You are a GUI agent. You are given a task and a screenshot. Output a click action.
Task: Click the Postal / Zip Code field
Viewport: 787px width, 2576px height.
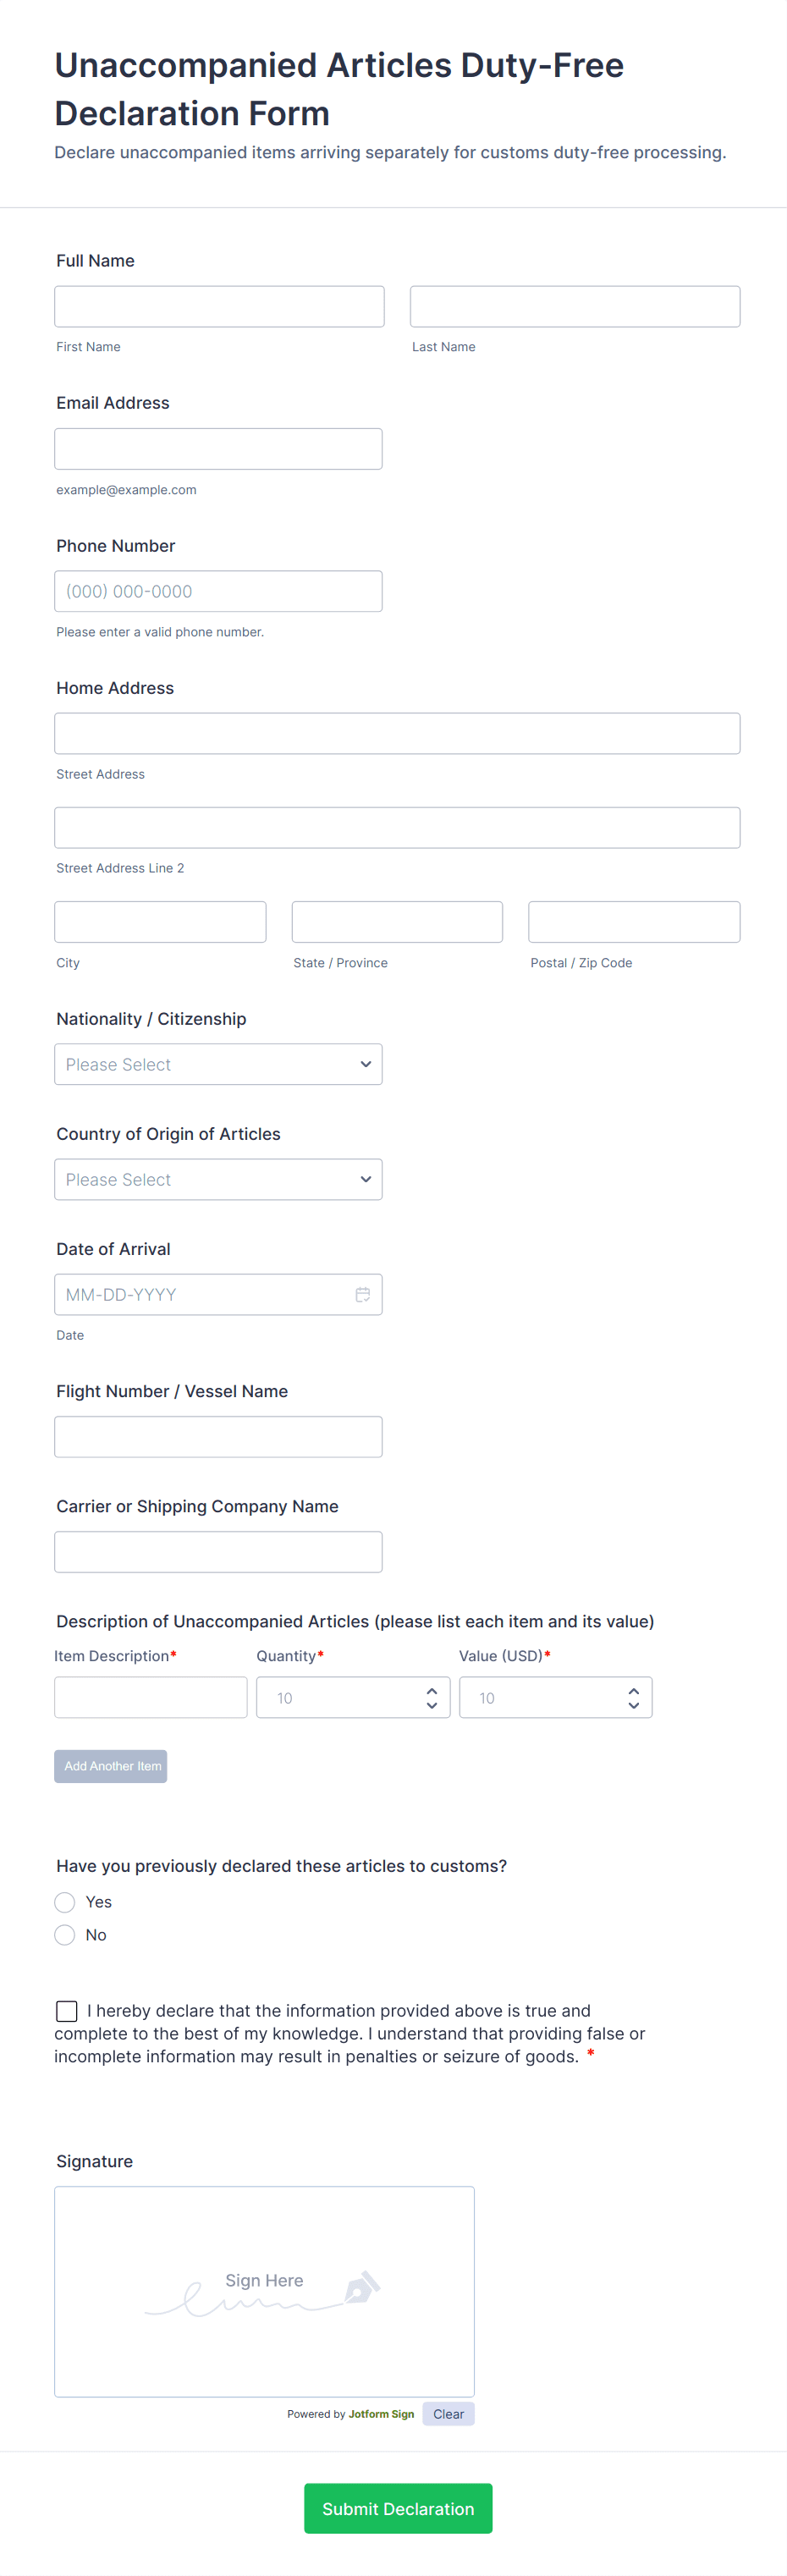(633, 921)
